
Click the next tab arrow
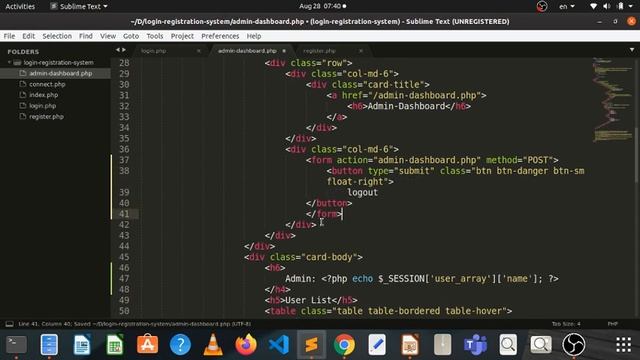pyautogui.click(x=124, y=50)
